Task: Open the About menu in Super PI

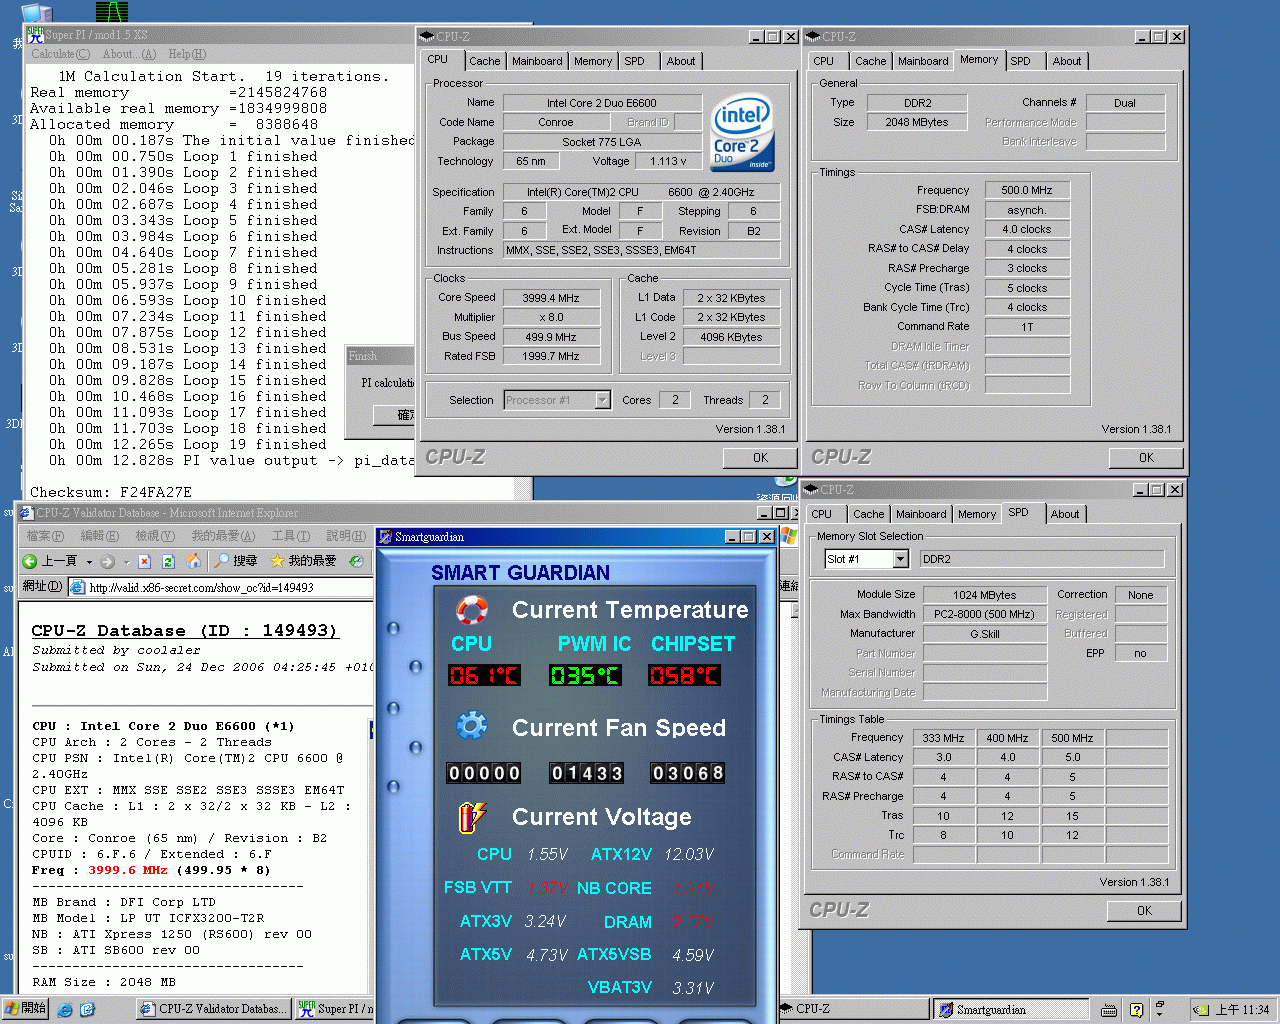Action: pyautogui.click(x=129, y=54)
